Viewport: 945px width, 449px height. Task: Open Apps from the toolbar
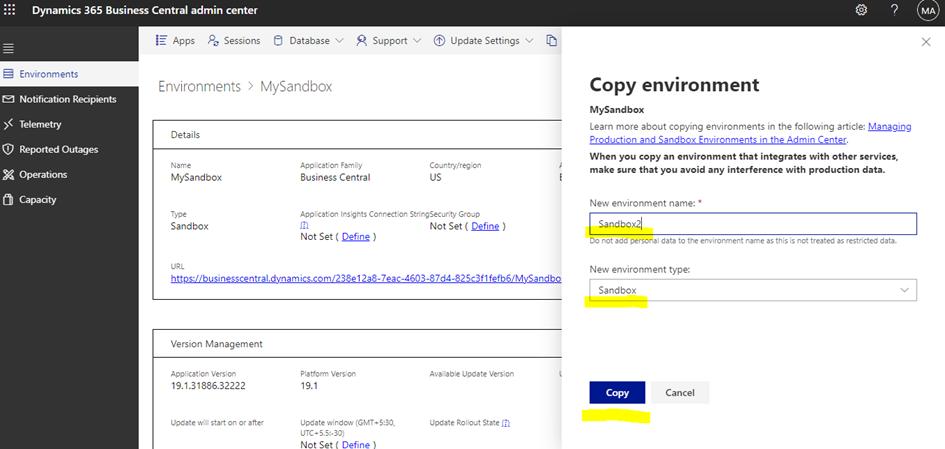[x=183, y=40]
